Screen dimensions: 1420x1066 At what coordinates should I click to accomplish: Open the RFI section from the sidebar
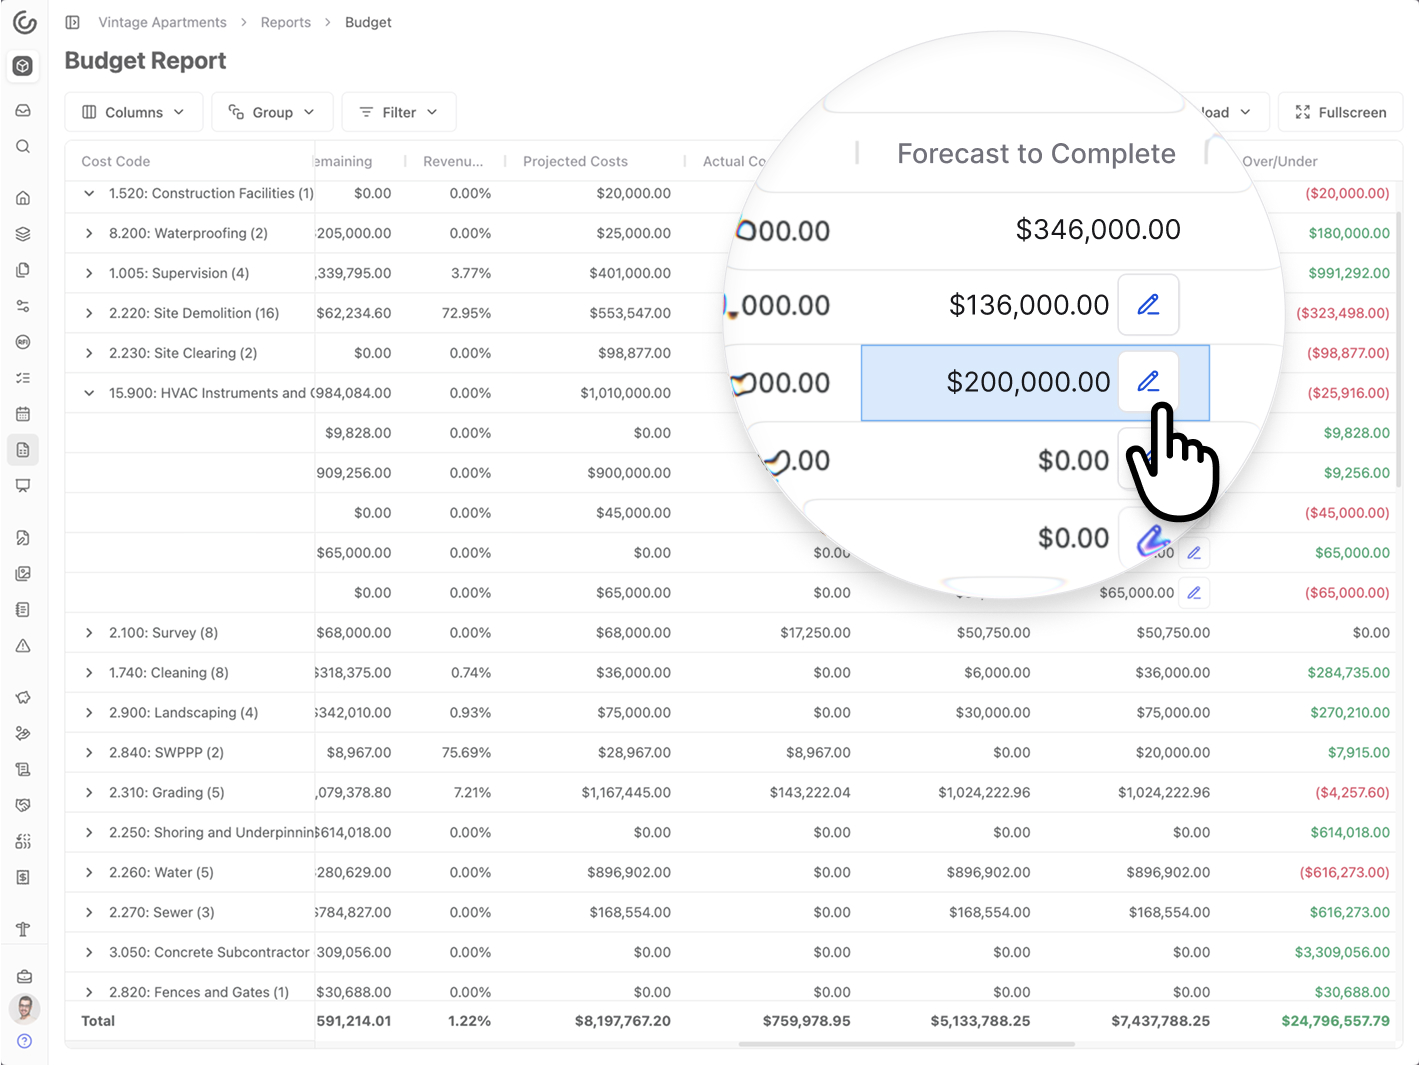point(23,341)
